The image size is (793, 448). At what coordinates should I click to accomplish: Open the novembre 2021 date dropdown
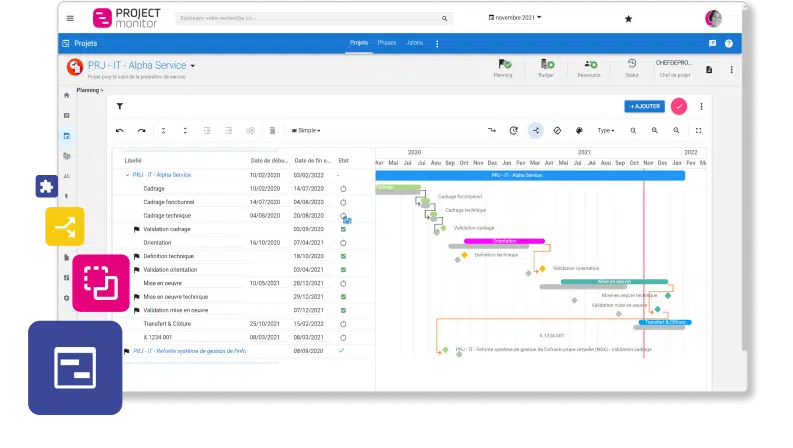tap(515, 18)
